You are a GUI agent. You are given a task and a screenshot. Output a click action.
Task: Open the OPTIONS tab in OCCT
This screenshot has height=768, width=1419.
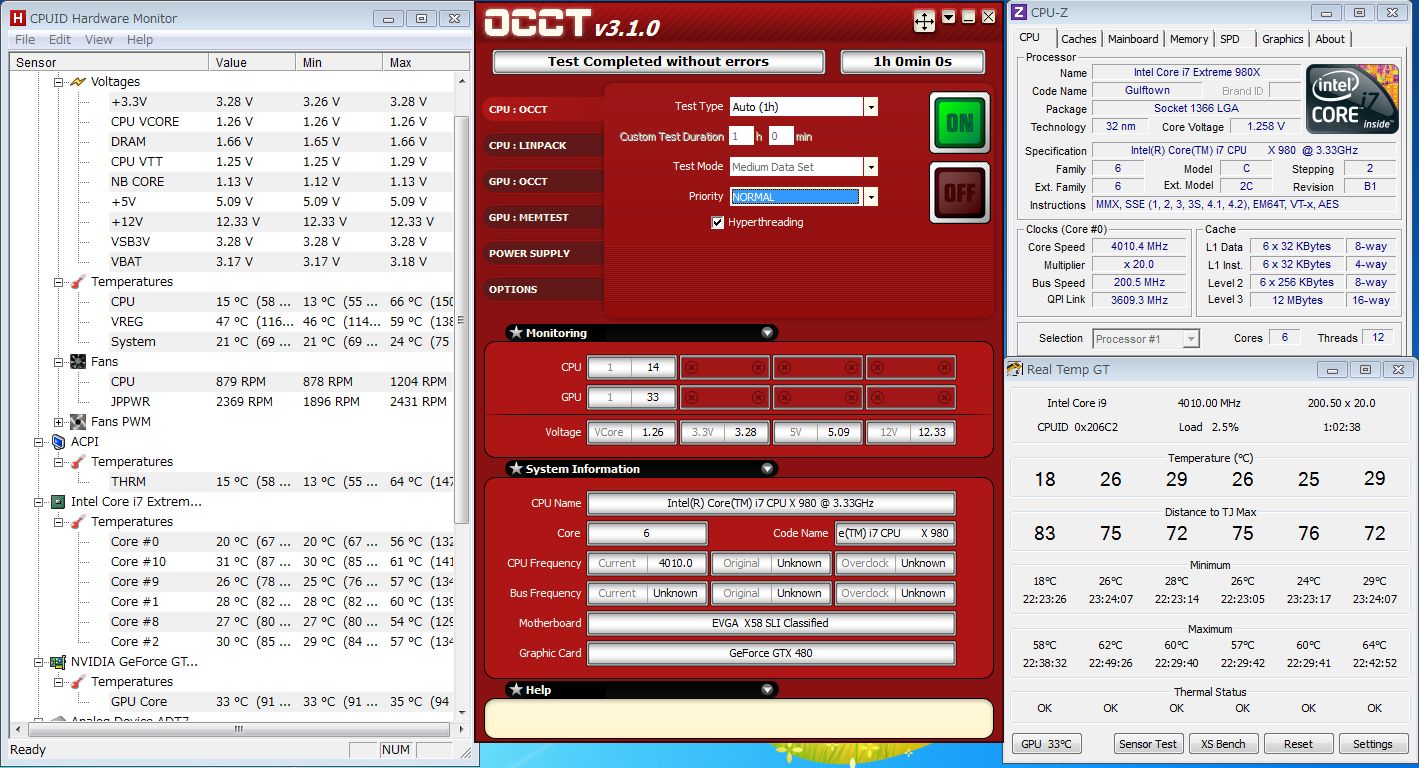pos(544,290)
